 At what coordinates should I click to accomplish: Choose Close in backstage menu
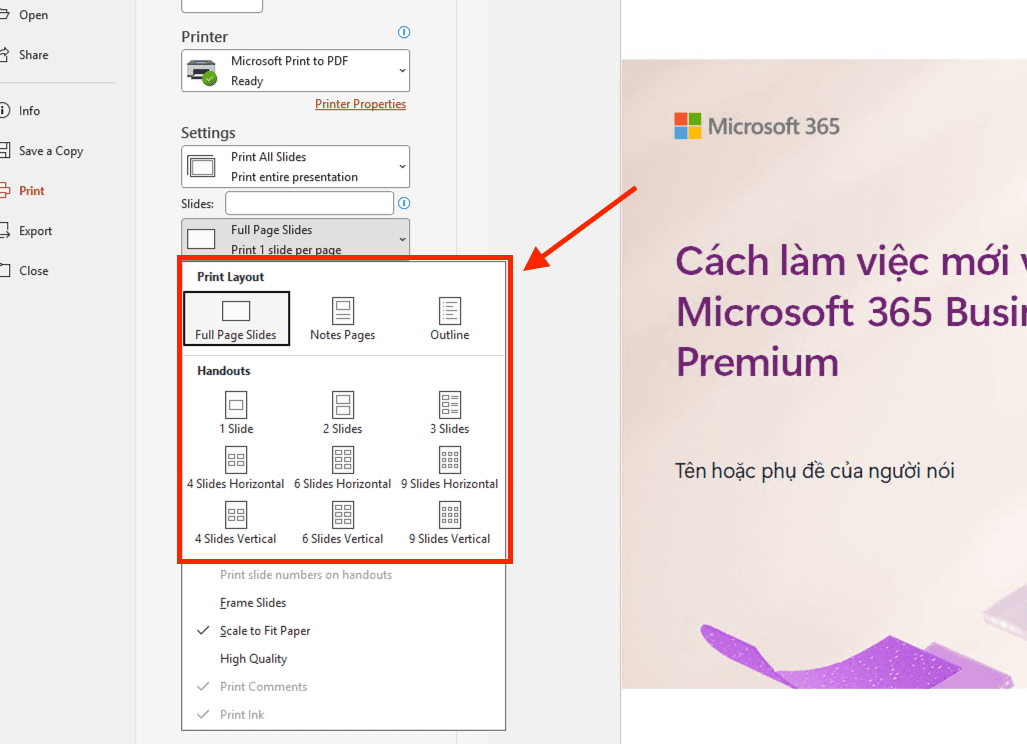coord(25,270)
